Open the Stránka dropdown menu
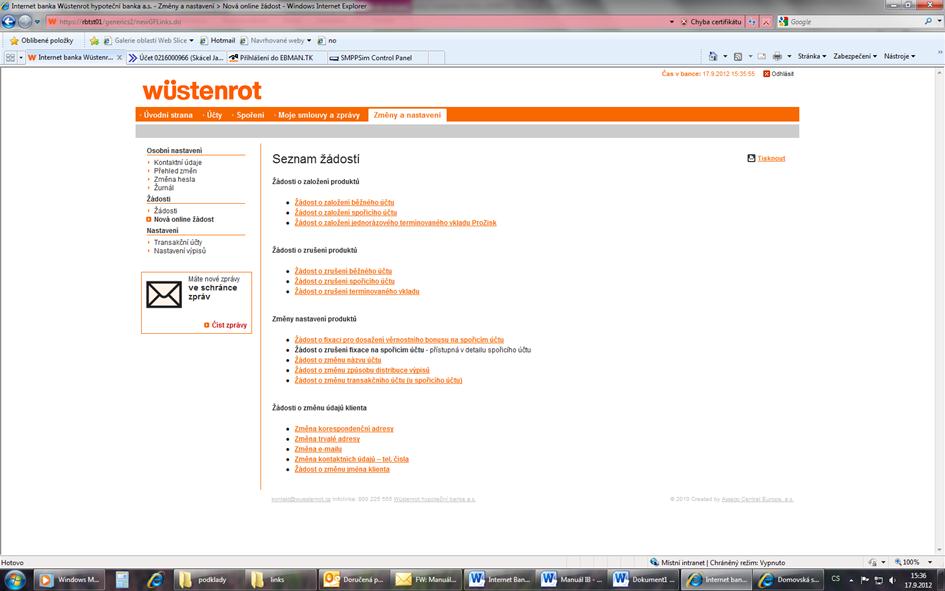The height and width of the screenshot is (591, 945). [x=812, y=56]
